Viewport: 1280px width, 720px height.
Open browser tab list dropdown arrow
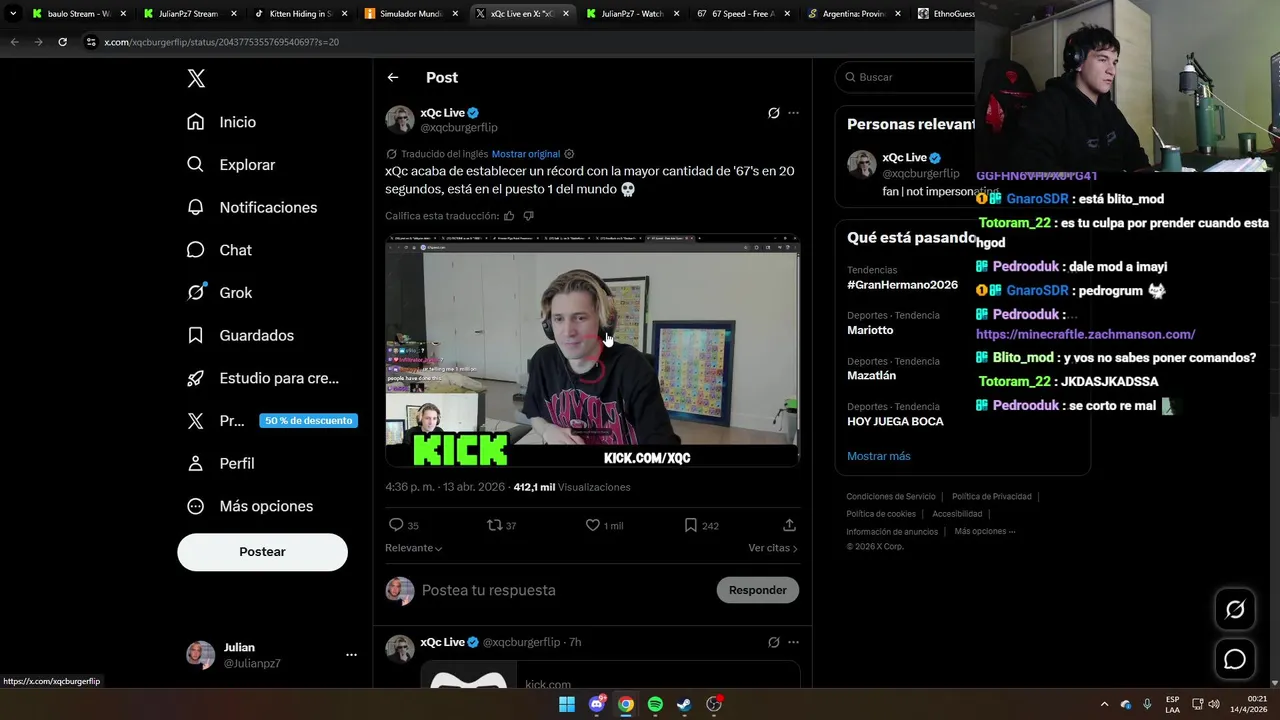[13, 14]
